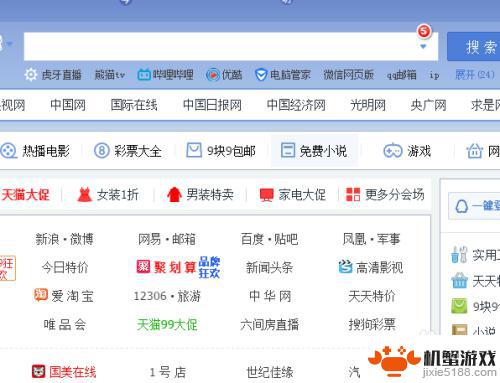Click the QQ penguin icon in login box
The image size is (500, 383).
click(x=461, y=207)
